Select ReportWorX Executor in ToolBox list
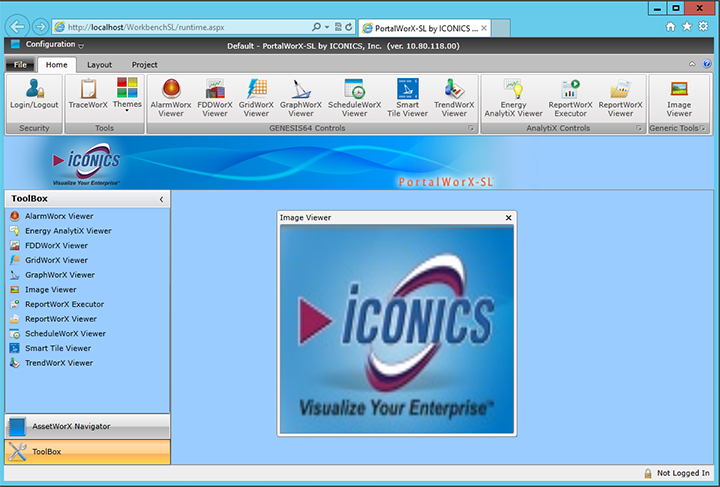The image size is (720, 487). point(87,304)
